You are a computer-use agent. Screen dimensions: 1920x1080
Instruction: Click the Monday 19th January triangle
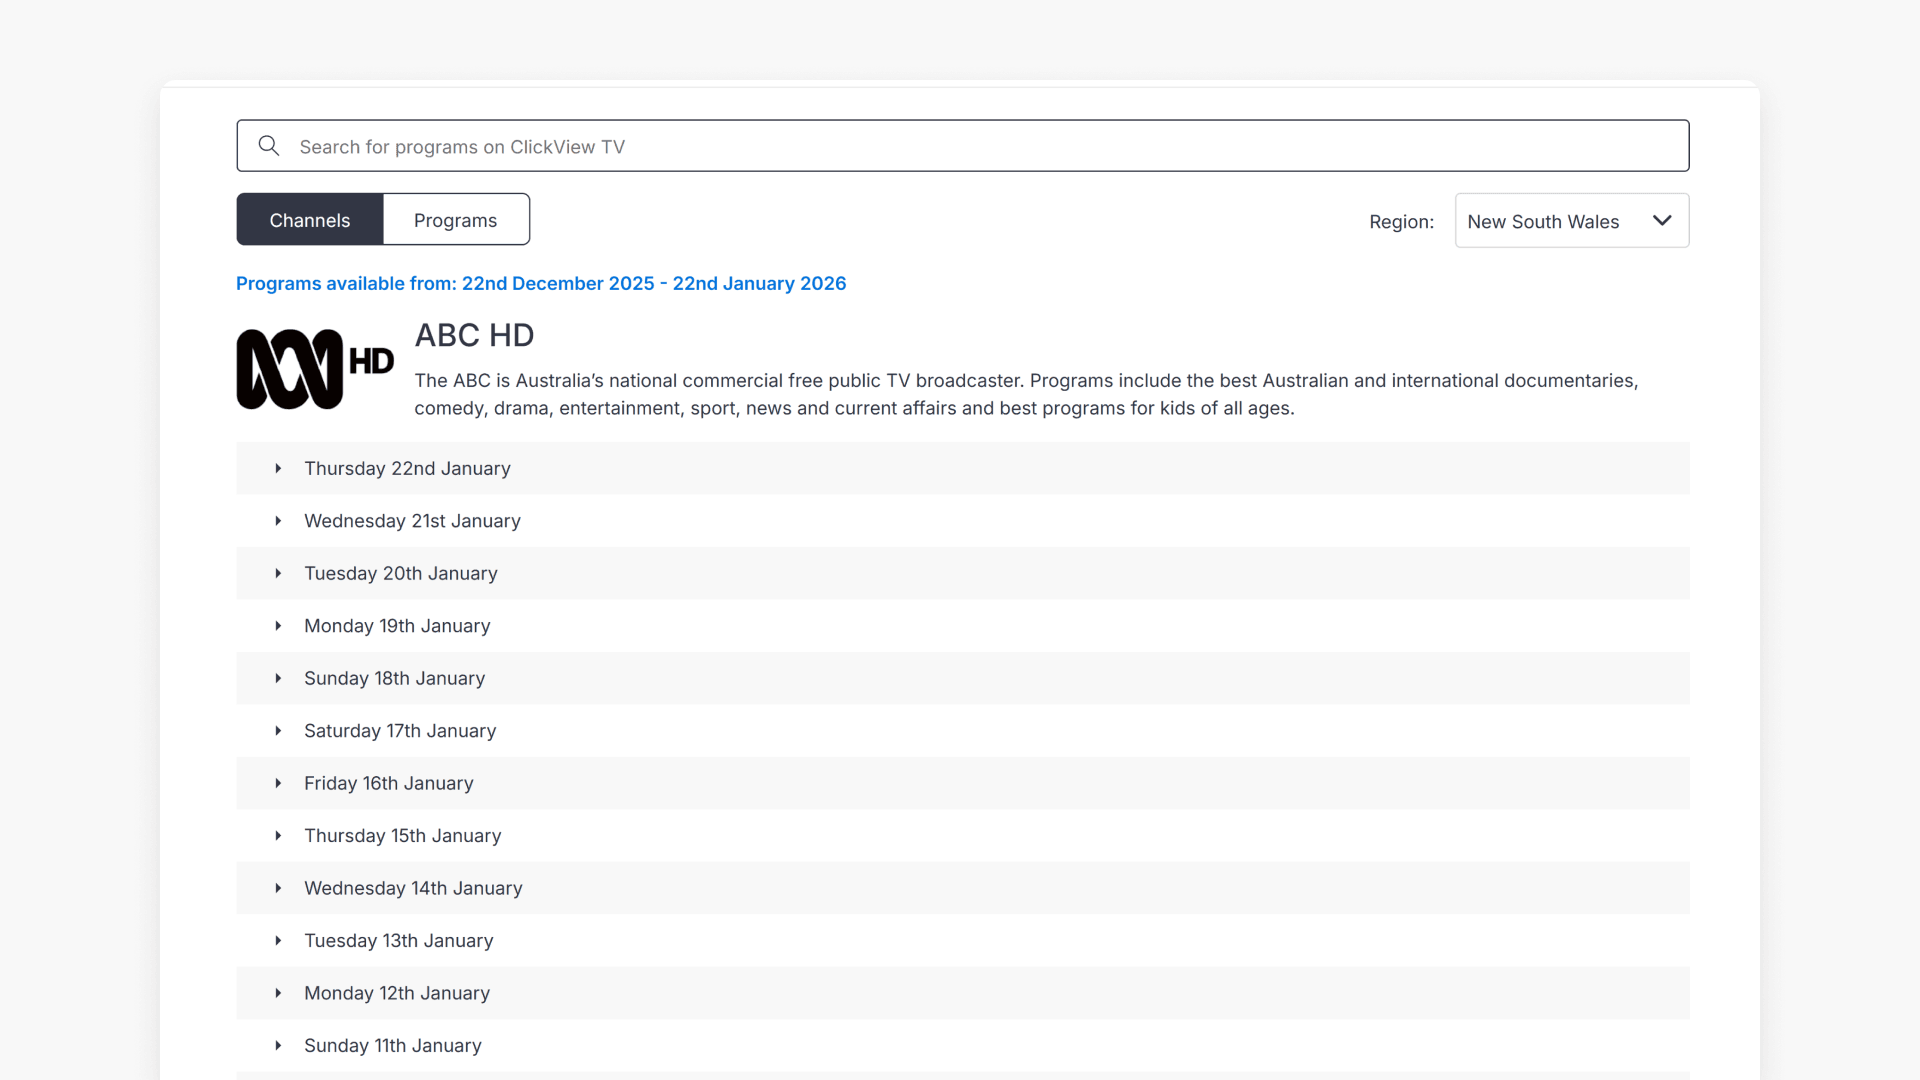coord(278,626)
